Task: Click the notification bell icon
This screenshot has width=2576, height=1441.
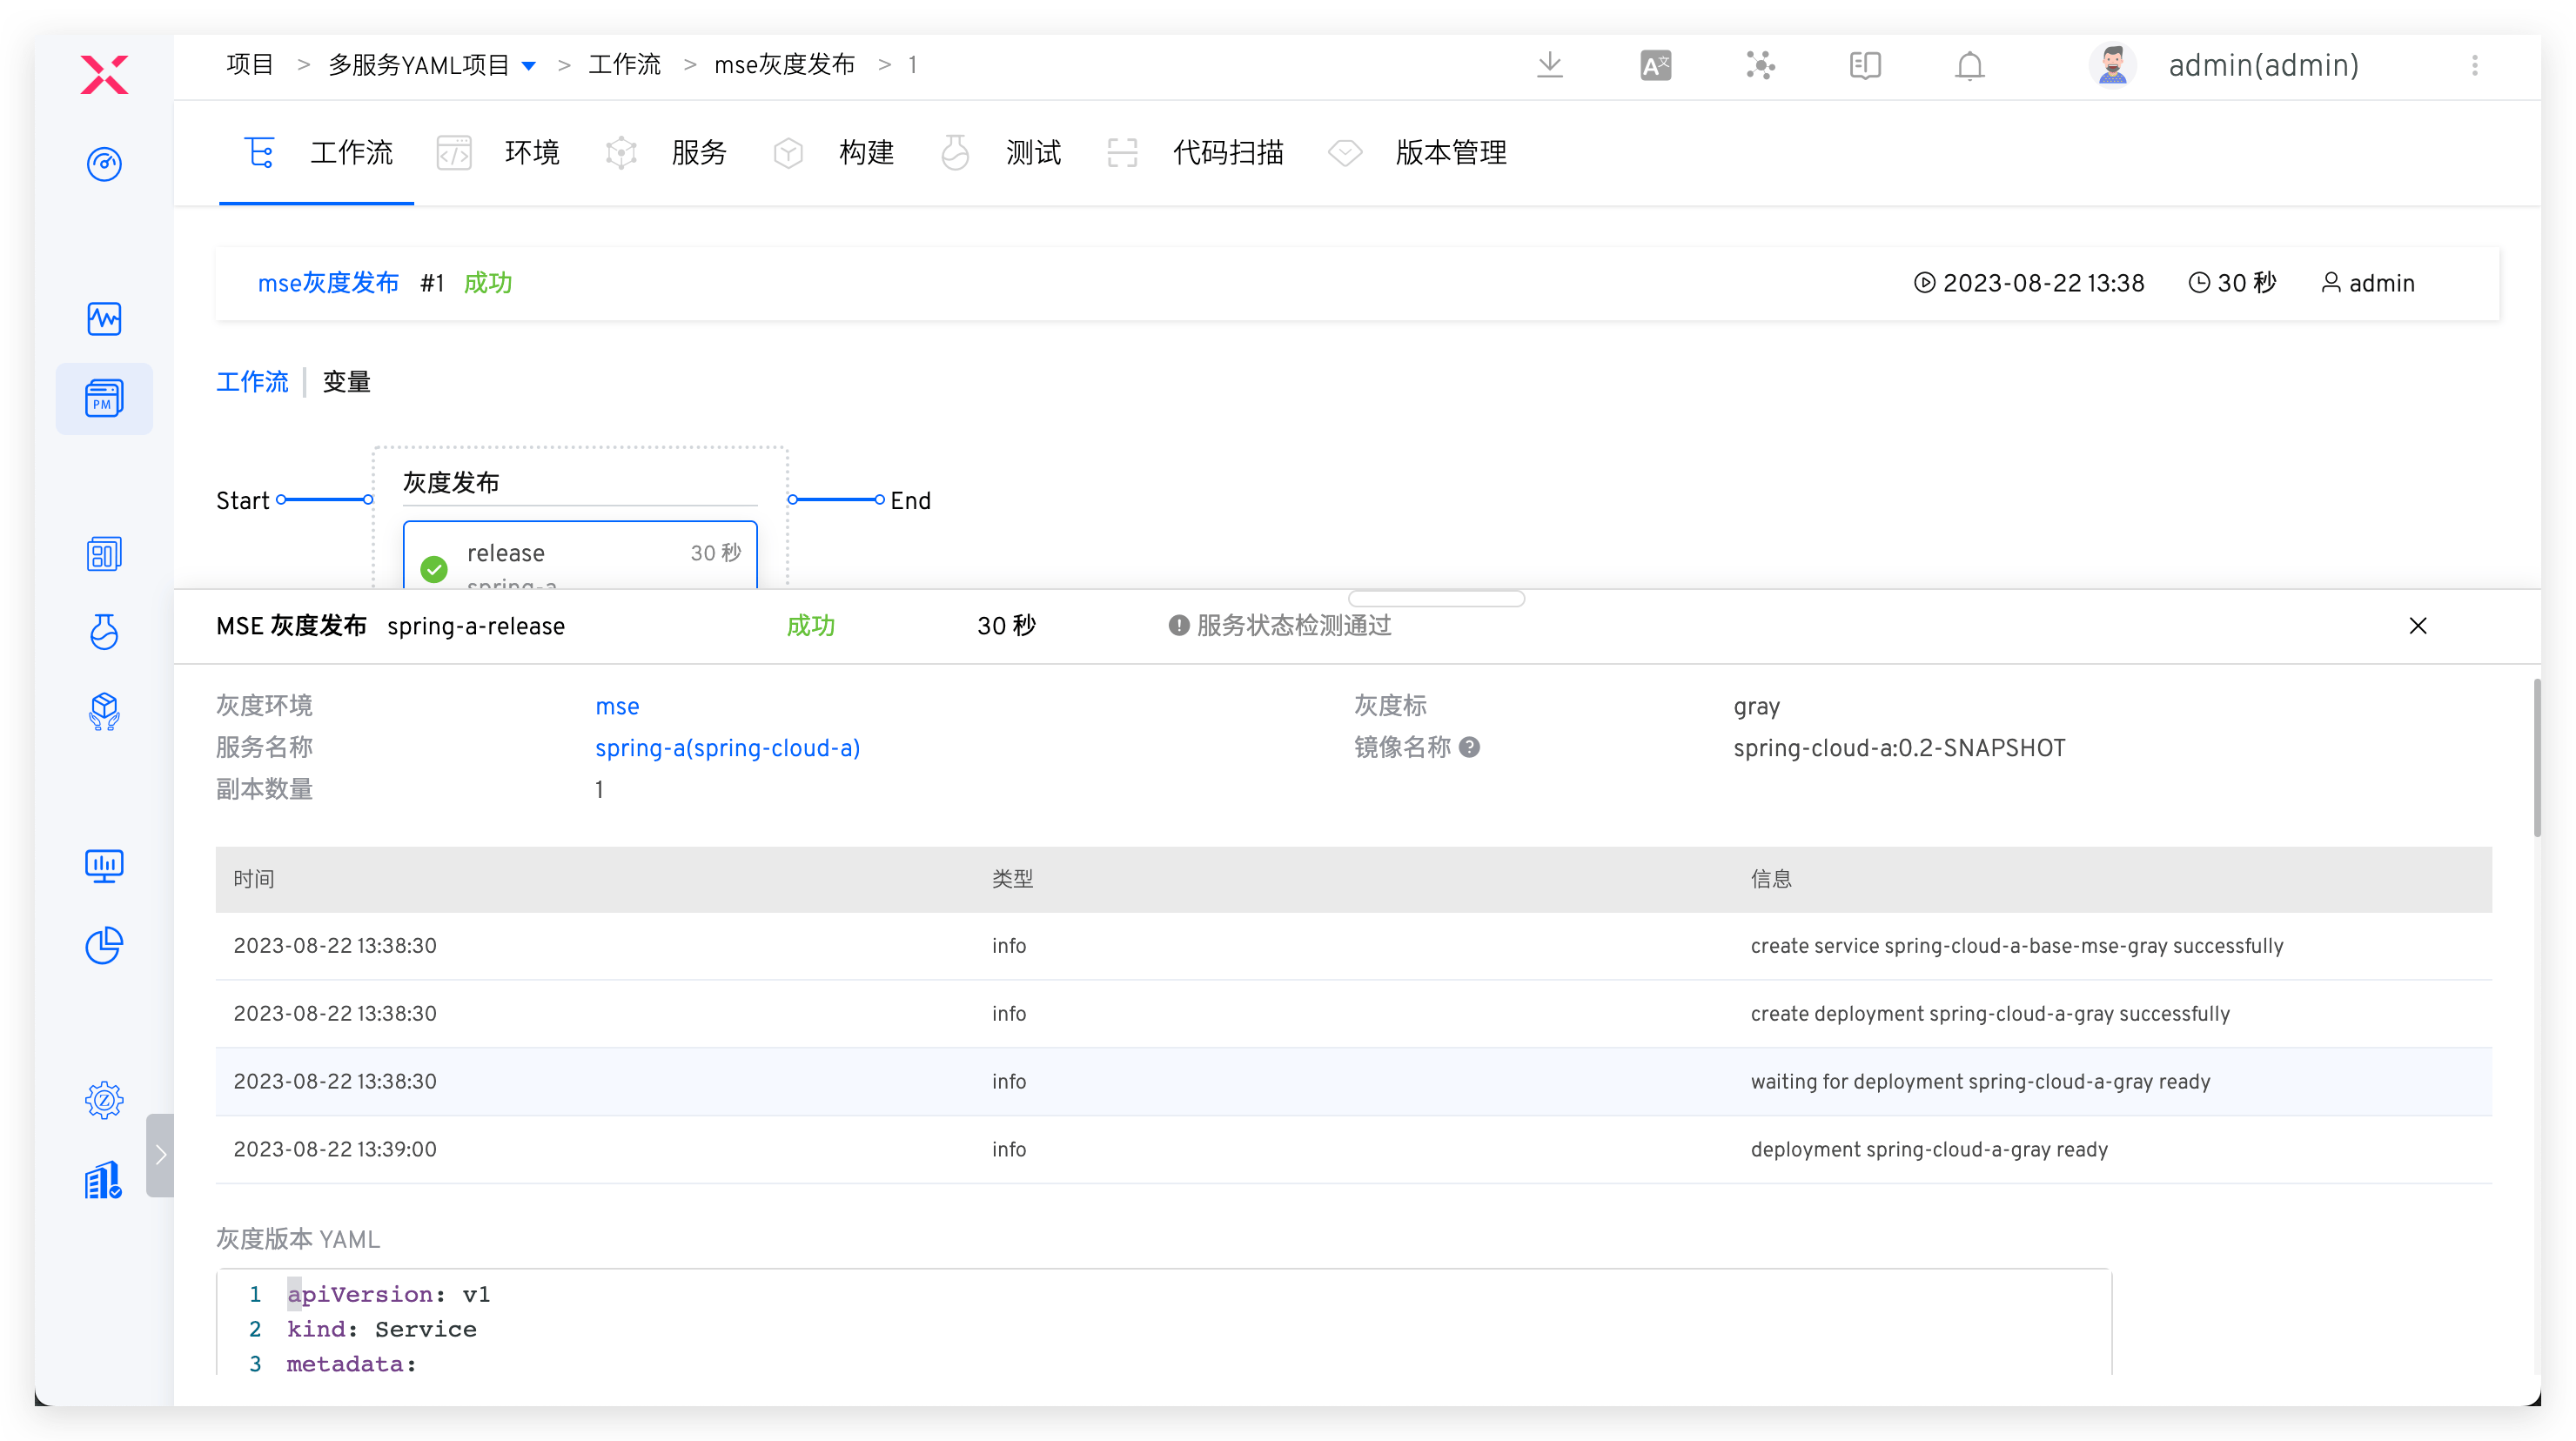Action: point(1969,66)
